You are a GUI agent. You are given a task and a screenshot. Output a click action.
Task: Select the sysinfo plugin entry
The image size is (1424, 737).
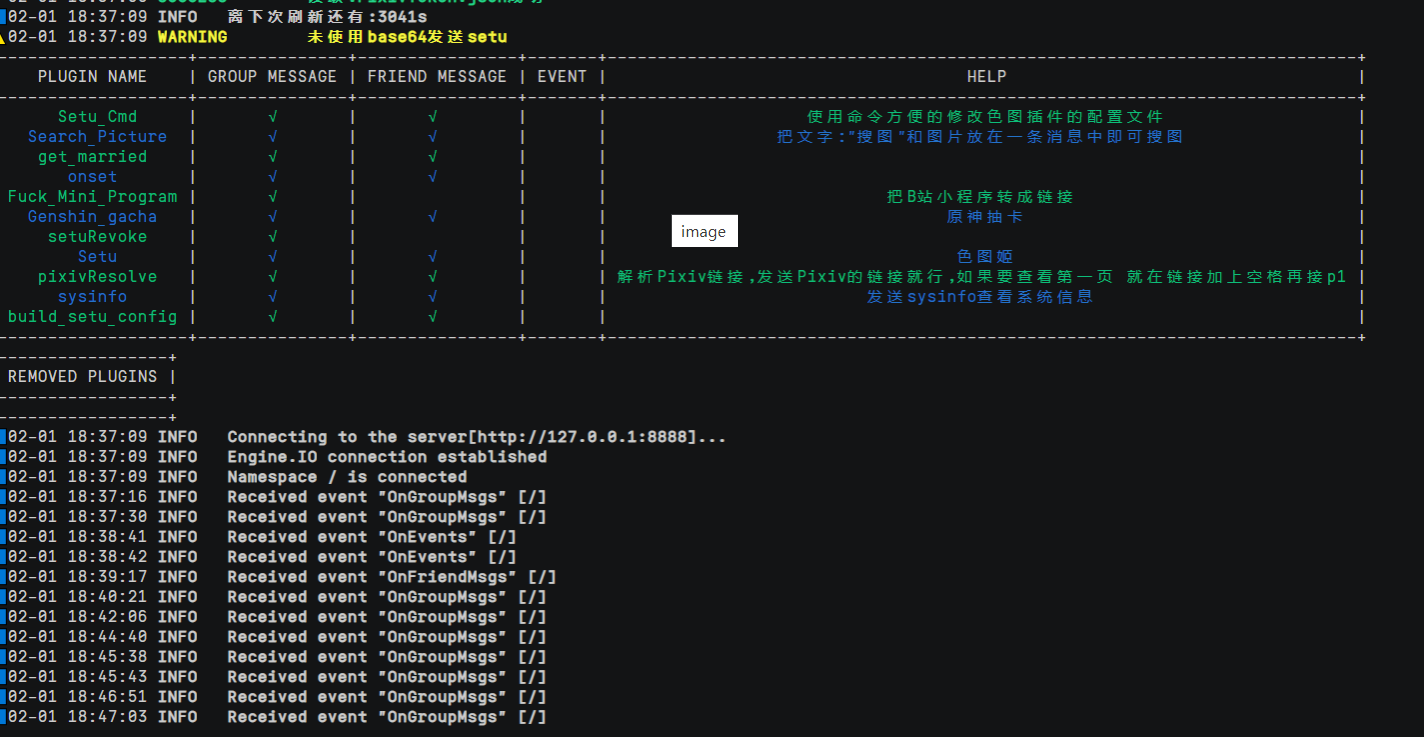pos(92,296)
